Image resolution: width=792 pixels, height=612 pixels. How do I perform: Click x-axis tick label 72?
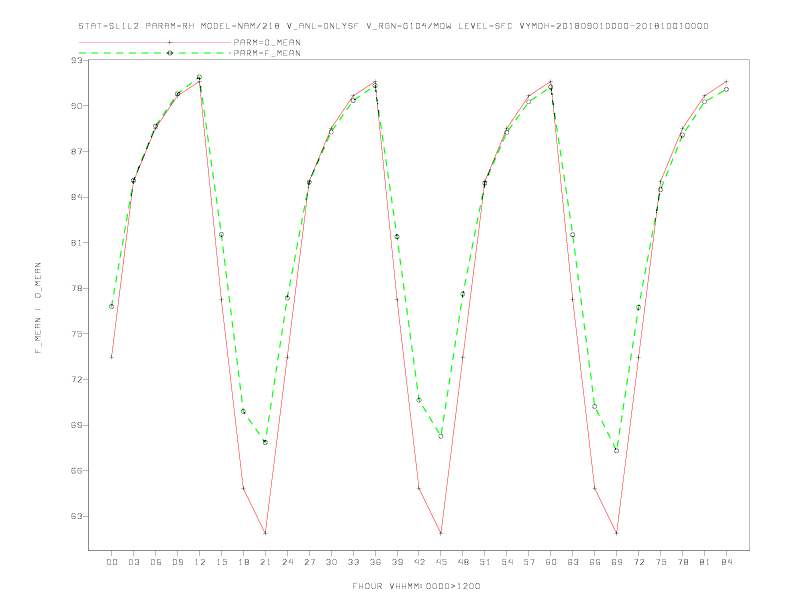[x=639, y=562]
